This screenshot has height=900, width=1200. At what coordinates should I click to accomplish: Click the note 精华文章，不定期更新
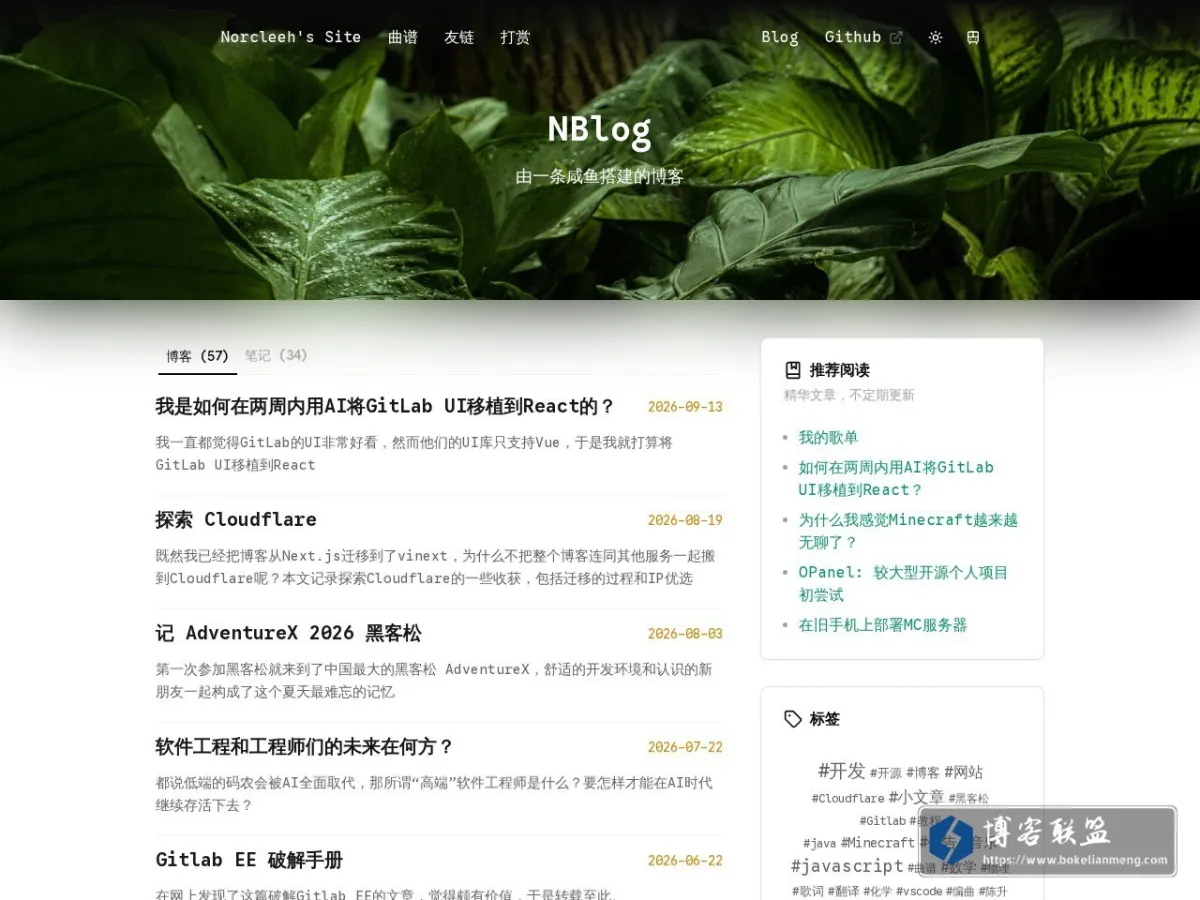[849, 395]
